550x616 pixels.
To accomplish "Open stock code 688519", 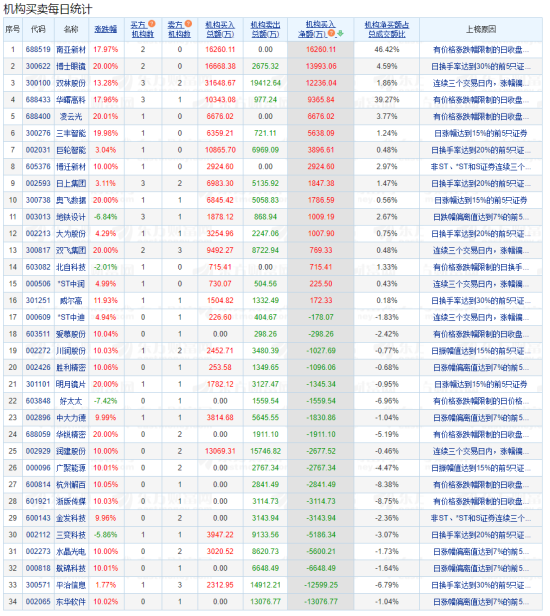I will 38,50.
